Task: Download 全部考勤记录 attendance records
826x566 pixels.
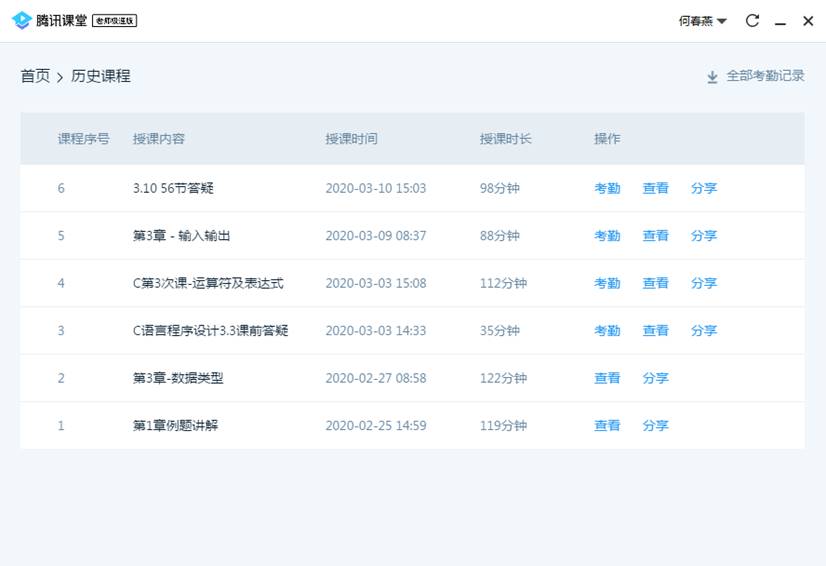Action: pos(765,76)
